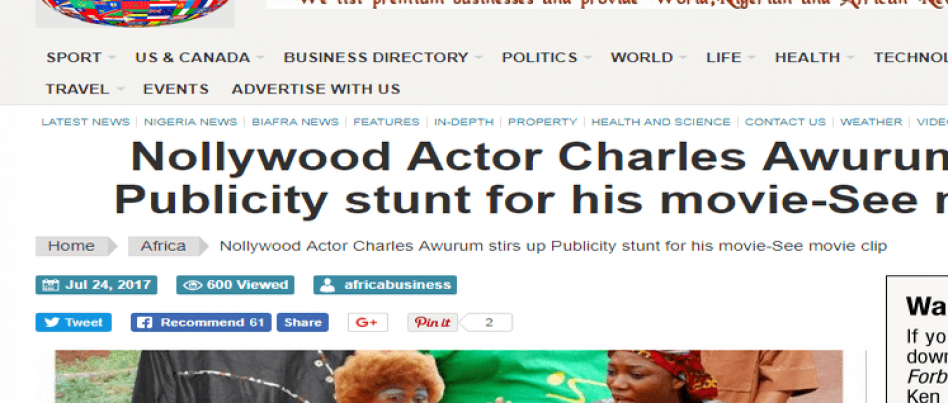Go to Home breadcrumb link

point(71,246)
